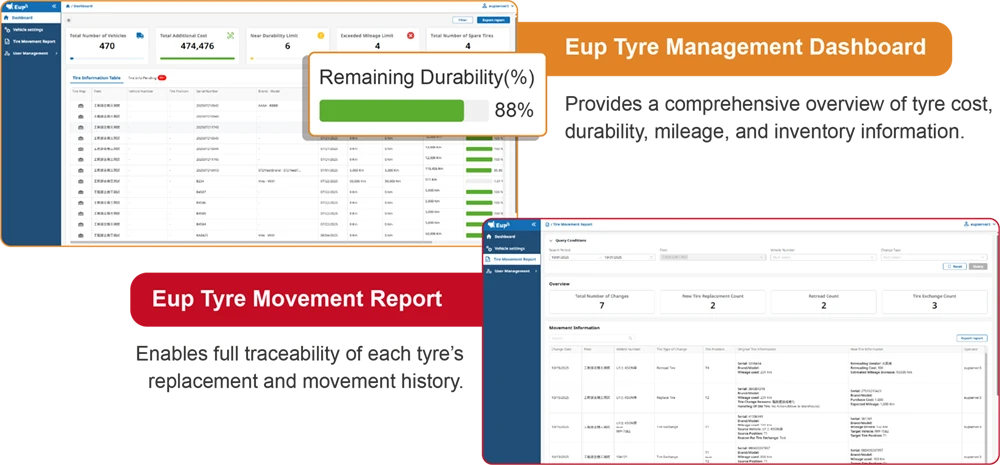Click the 470 vehicles count value

click(107, 46)
